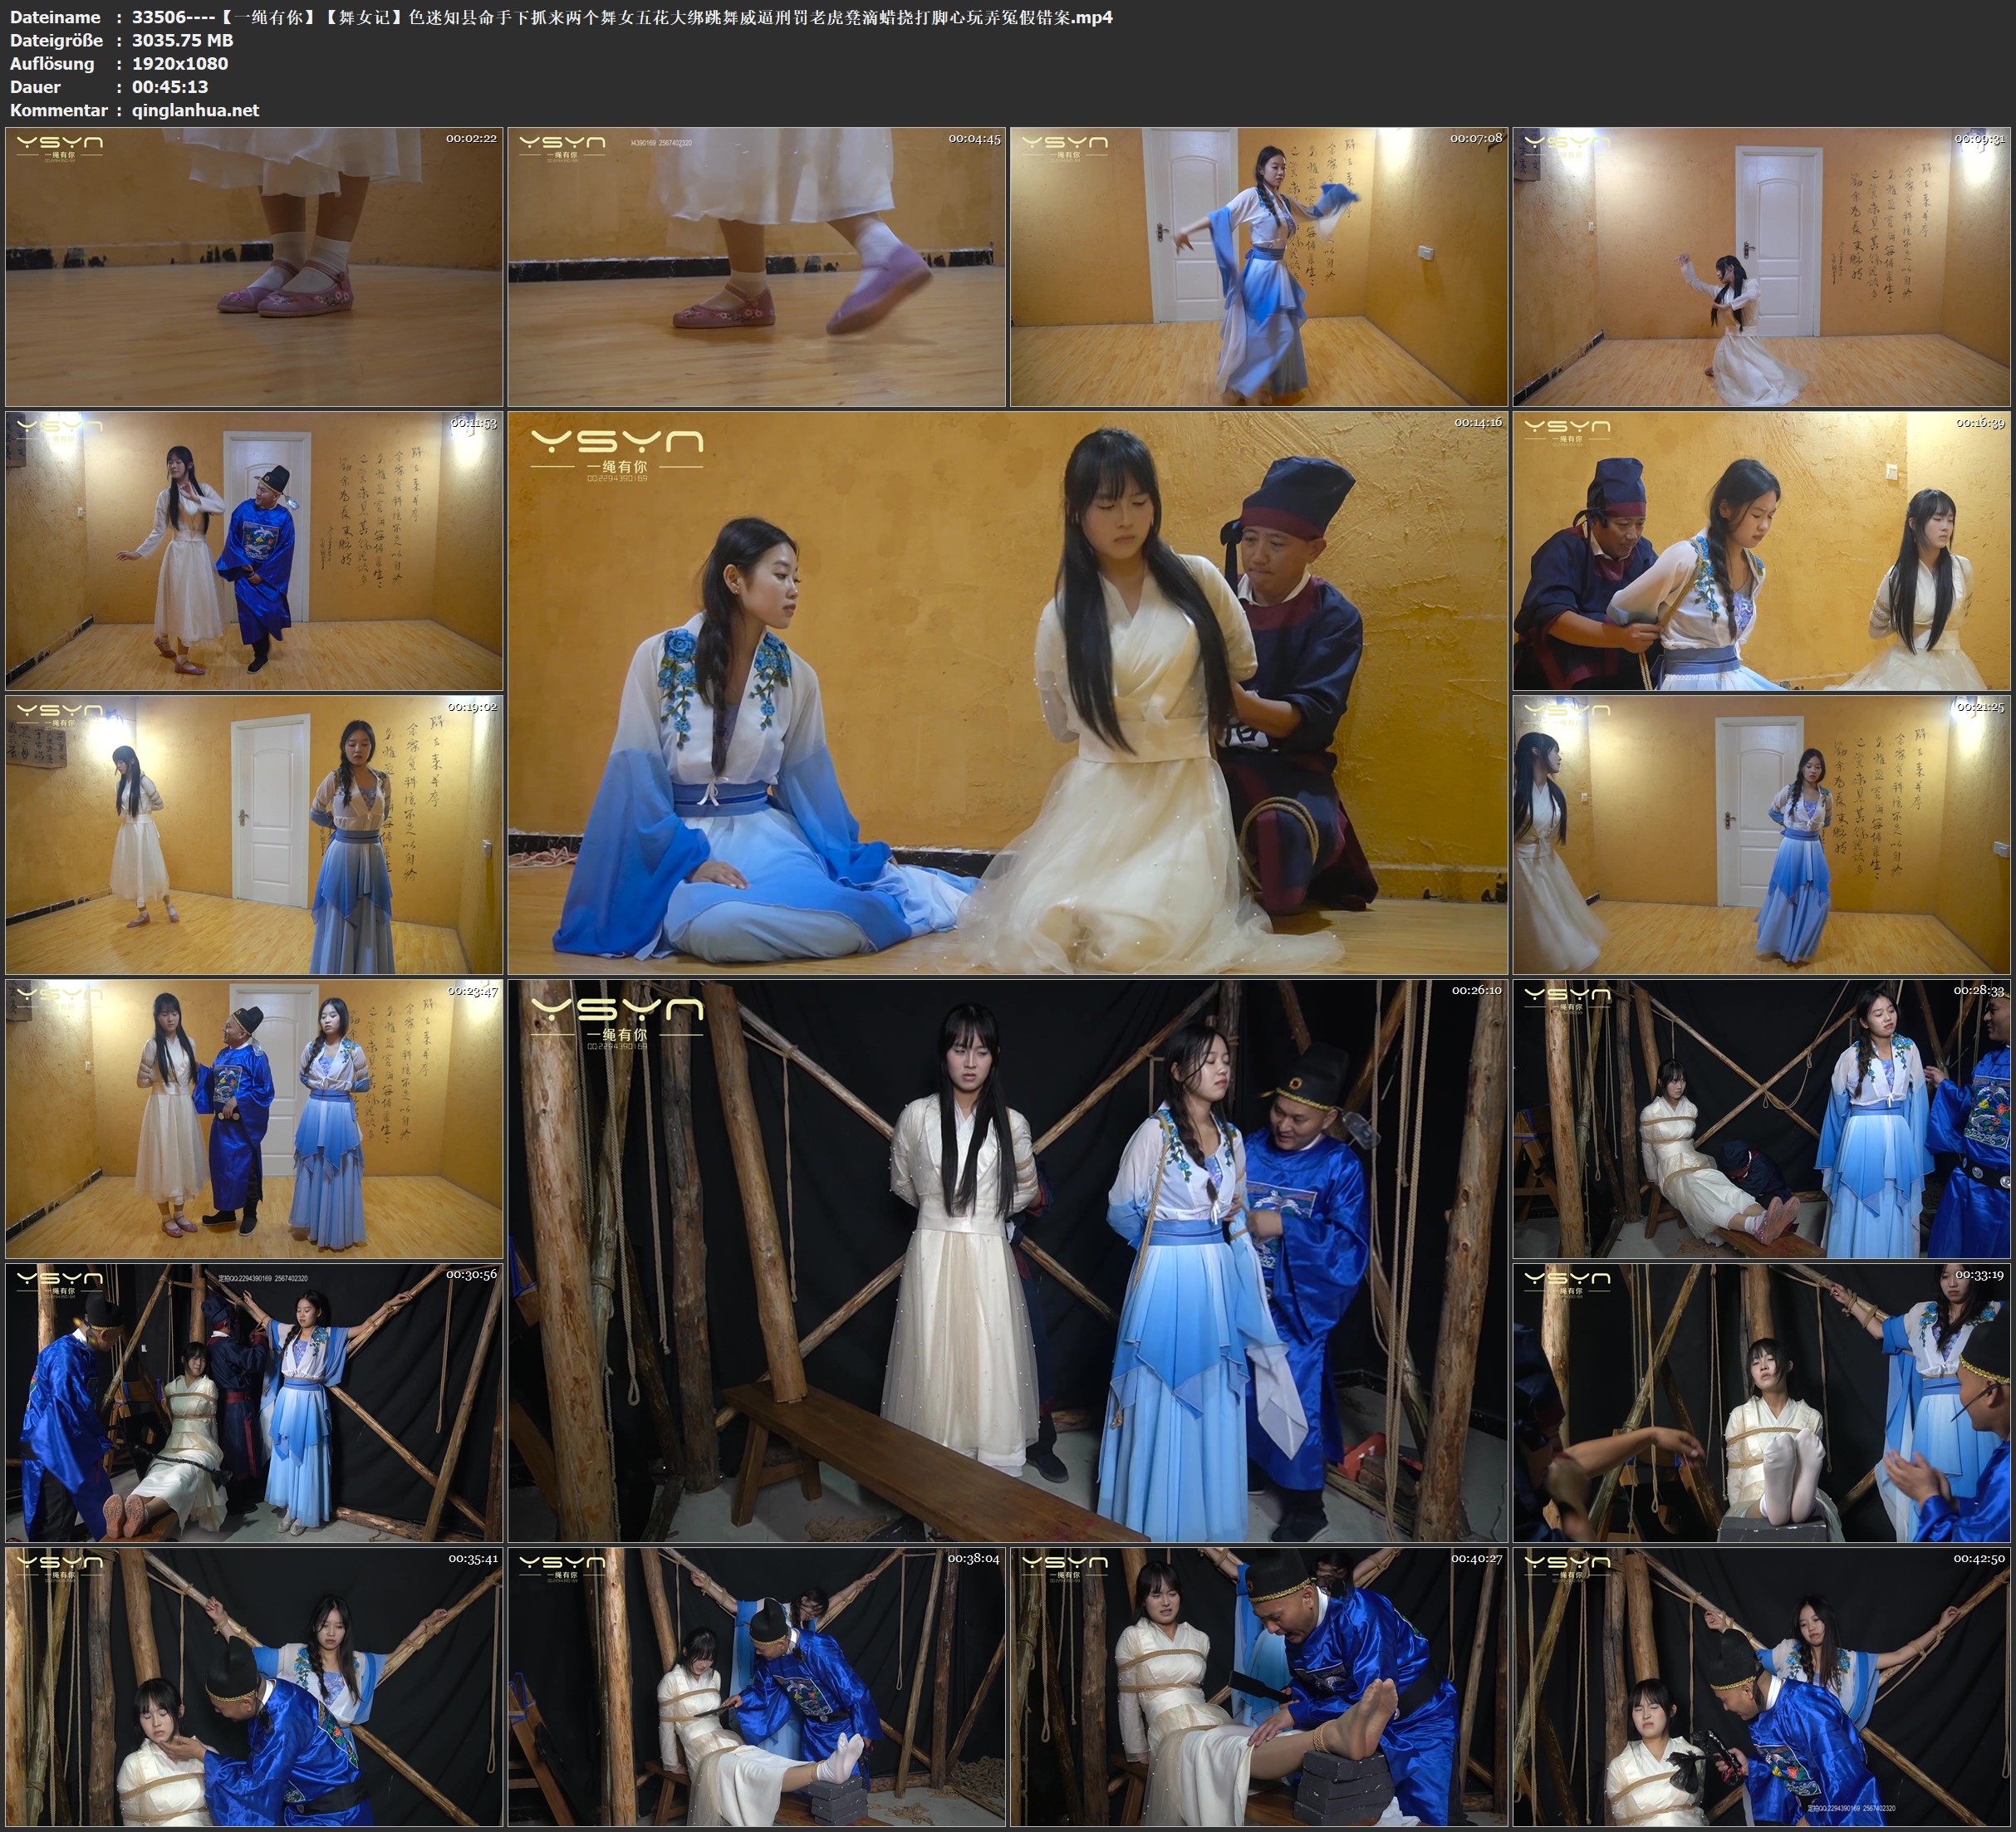Open the thumbnail timestamped 00:30:56
Image resolution: width=2016 pixels, height=1832 pixels.
(254, 1402)
